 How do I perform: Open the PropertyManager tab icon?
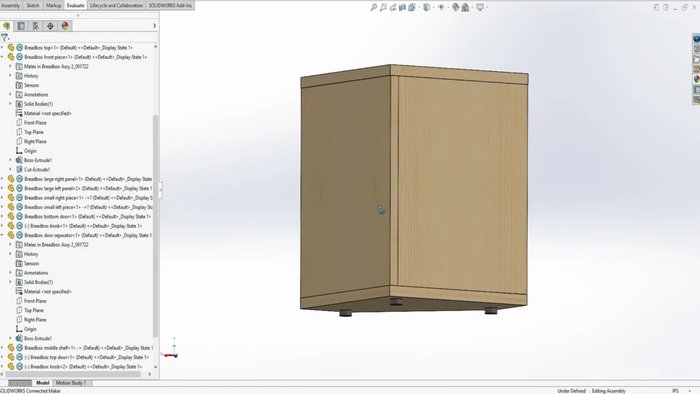[x=21, y=26]
